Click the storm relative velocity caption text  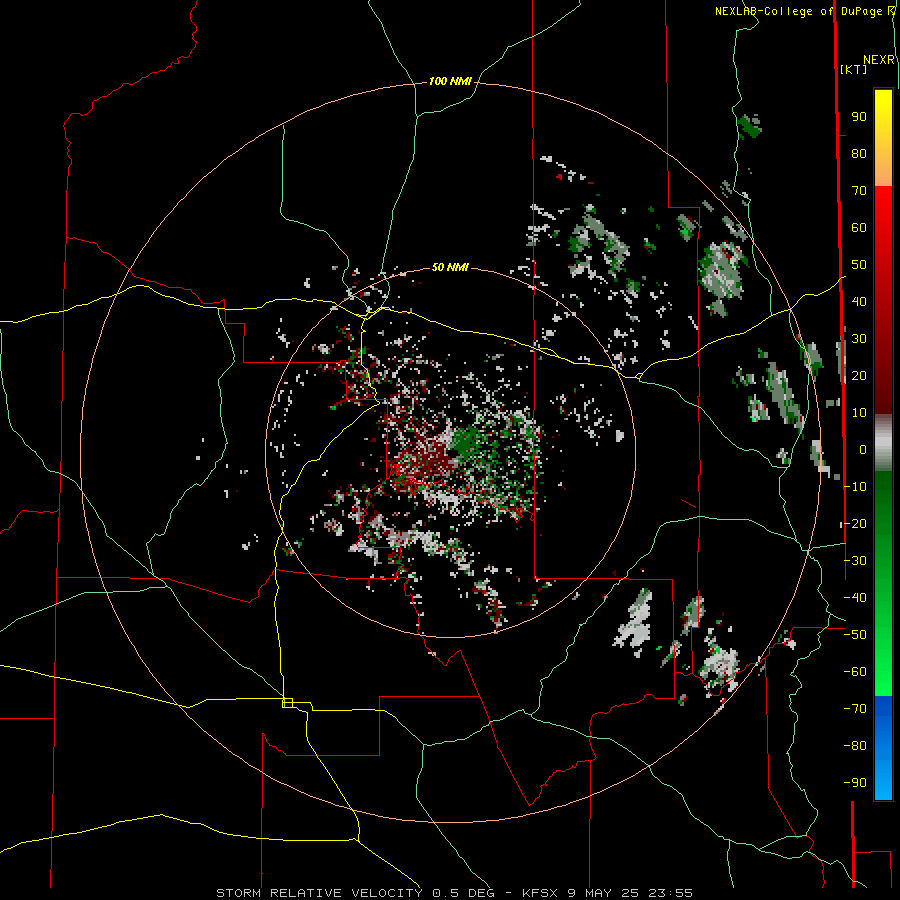click(x=455, y=893)
